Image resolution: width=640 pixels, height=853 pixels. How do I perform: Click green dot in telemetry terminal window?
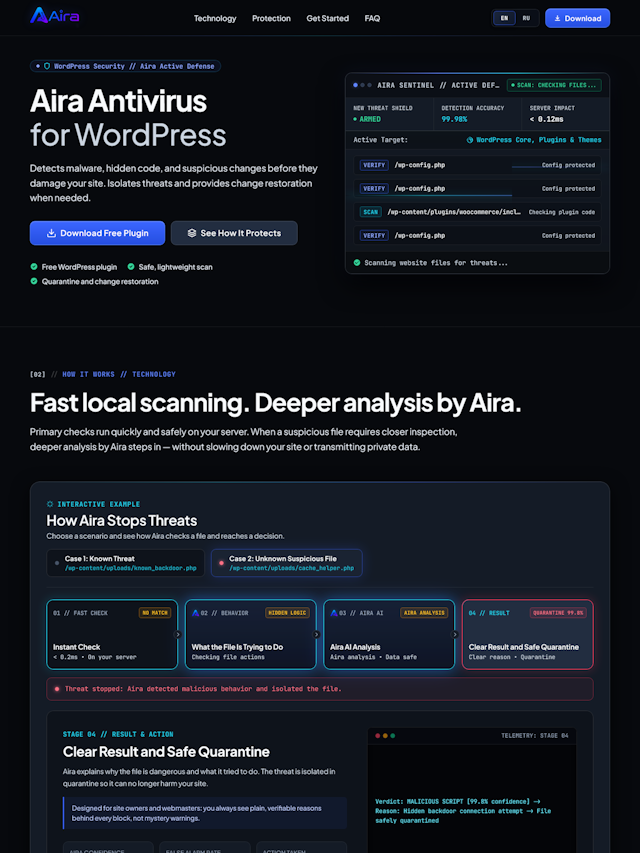coord(393,735)
